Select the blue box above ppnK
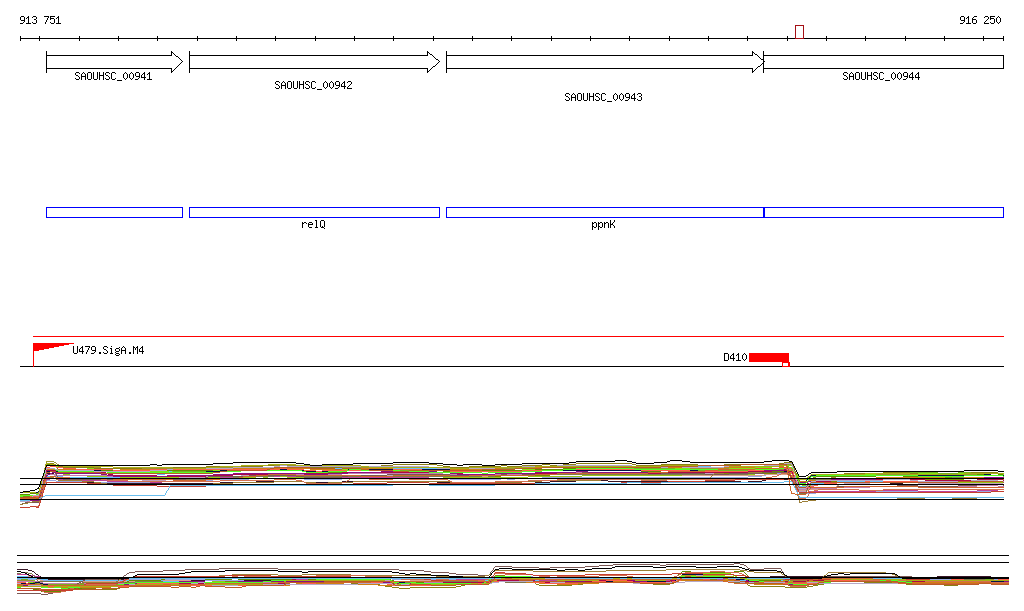The height and width of the screenshot is (611, 1024). pyautogui.click(x=604, y=212)
